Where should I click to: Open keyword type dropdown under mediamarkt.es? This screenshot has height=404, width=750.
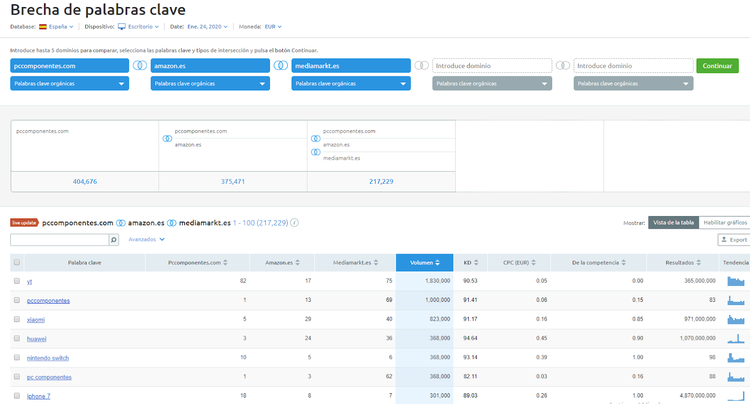(351, 83)
